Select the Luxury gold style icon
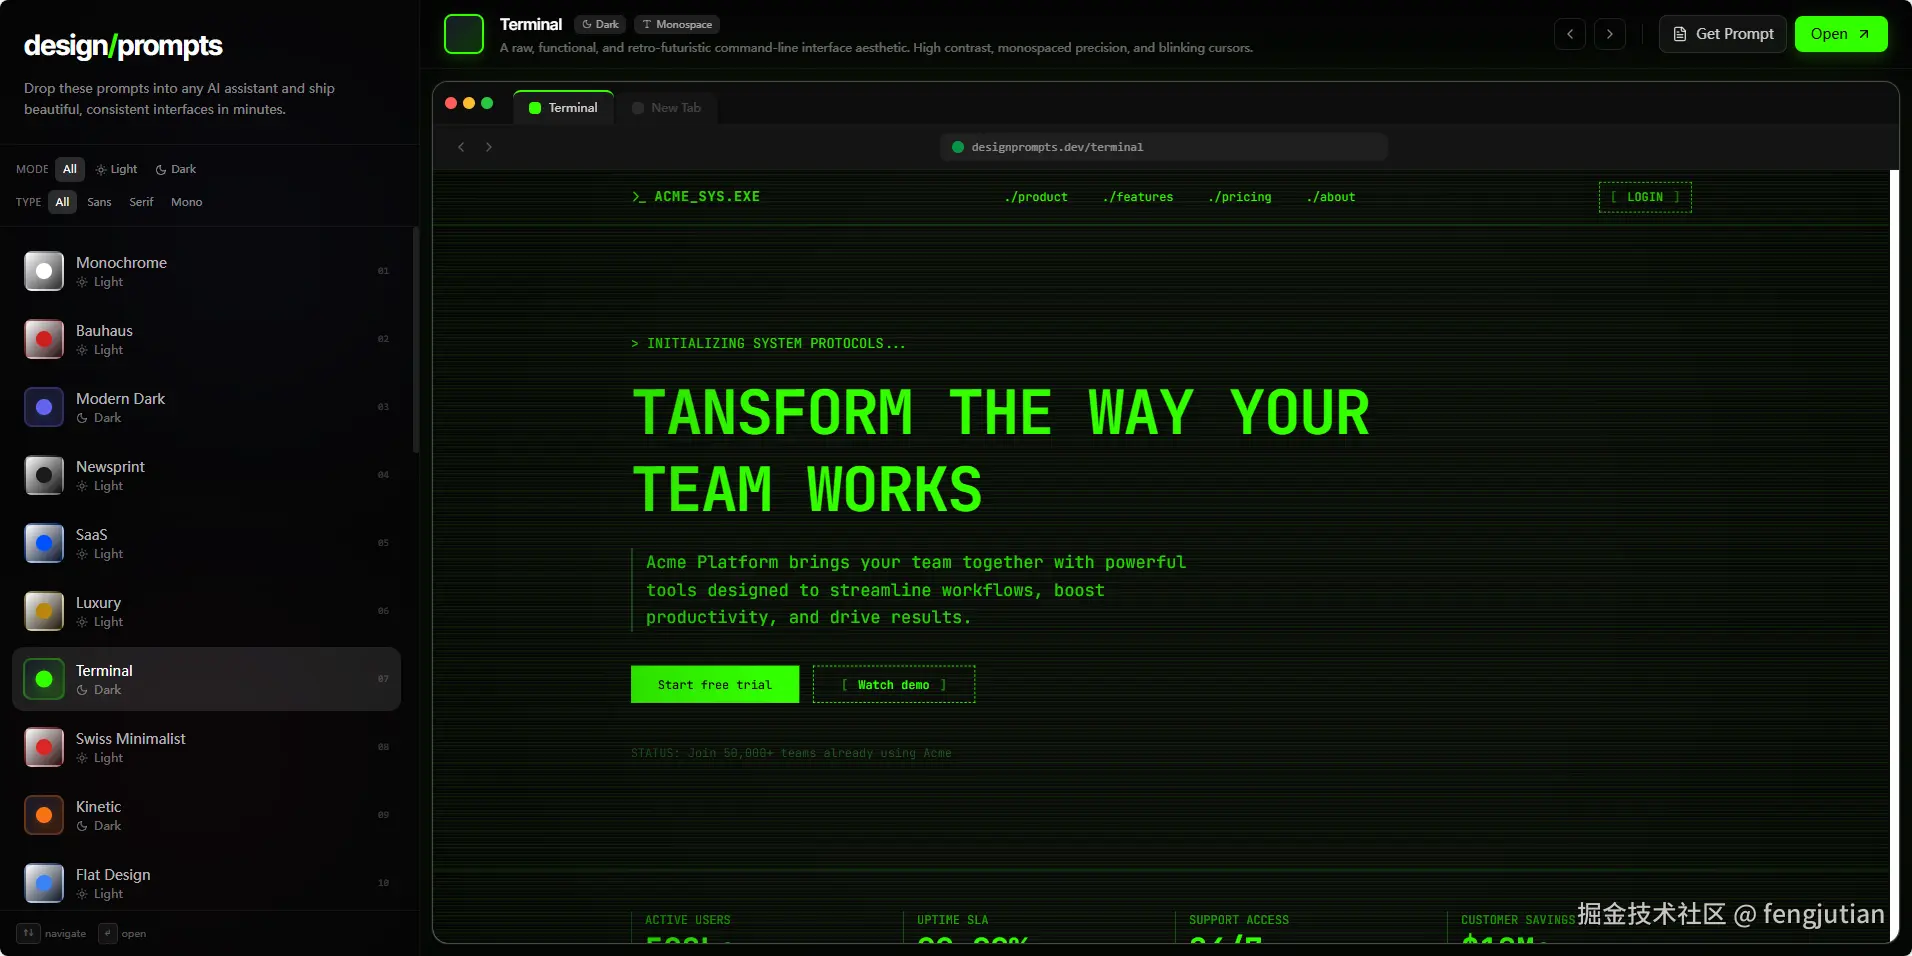Viewport: 1912px width, 956px height. click(44, 611)
